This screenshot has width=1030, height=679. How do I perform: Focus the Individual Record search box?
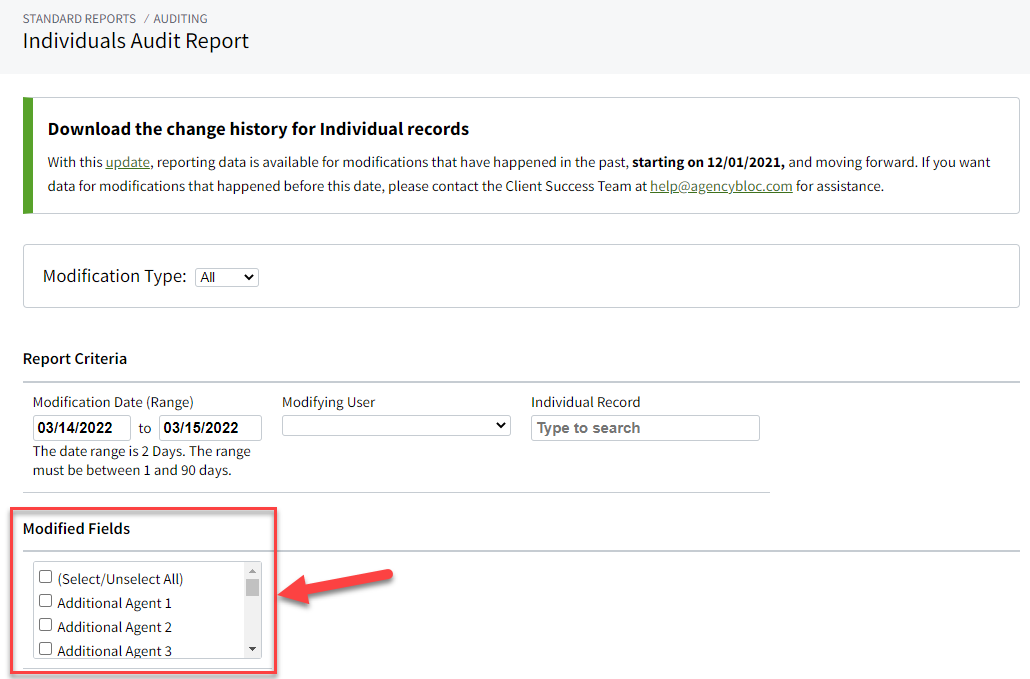645,428
